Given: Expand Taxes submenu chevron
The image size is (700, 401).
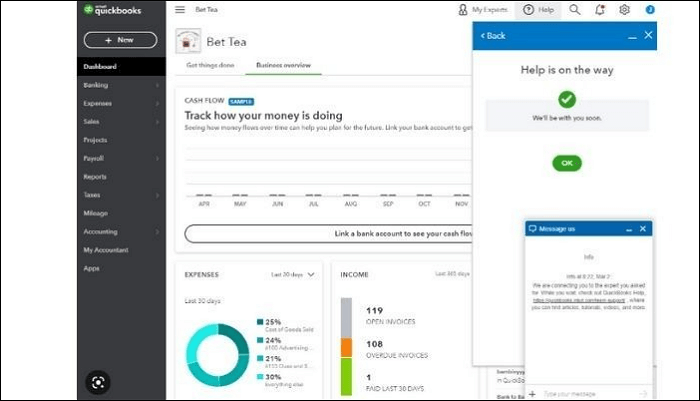Looking at the screenshot, I should point(157,195).
